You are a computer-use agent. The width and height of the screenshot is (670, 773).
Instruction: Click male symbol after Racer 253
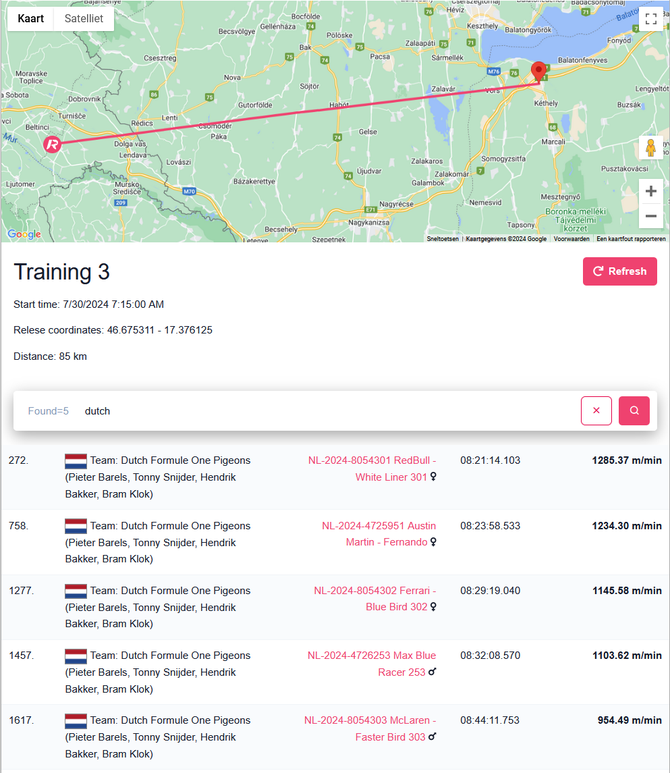tap(432, 671)
